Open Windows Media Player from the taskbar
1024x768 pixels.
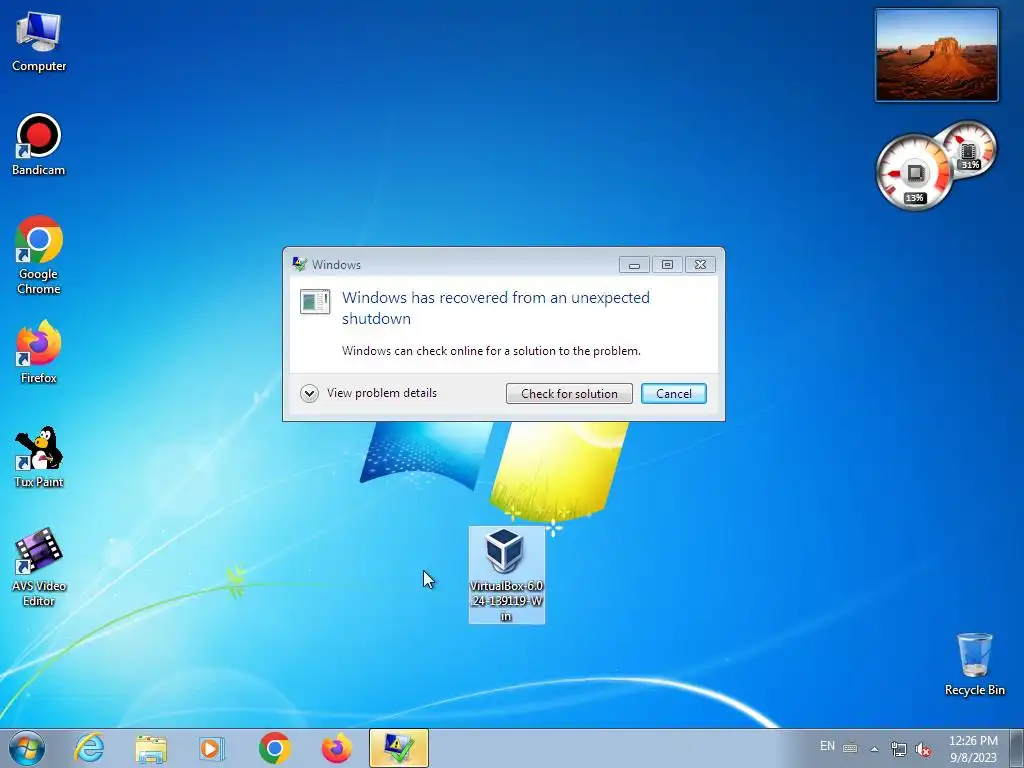point(212,748)
